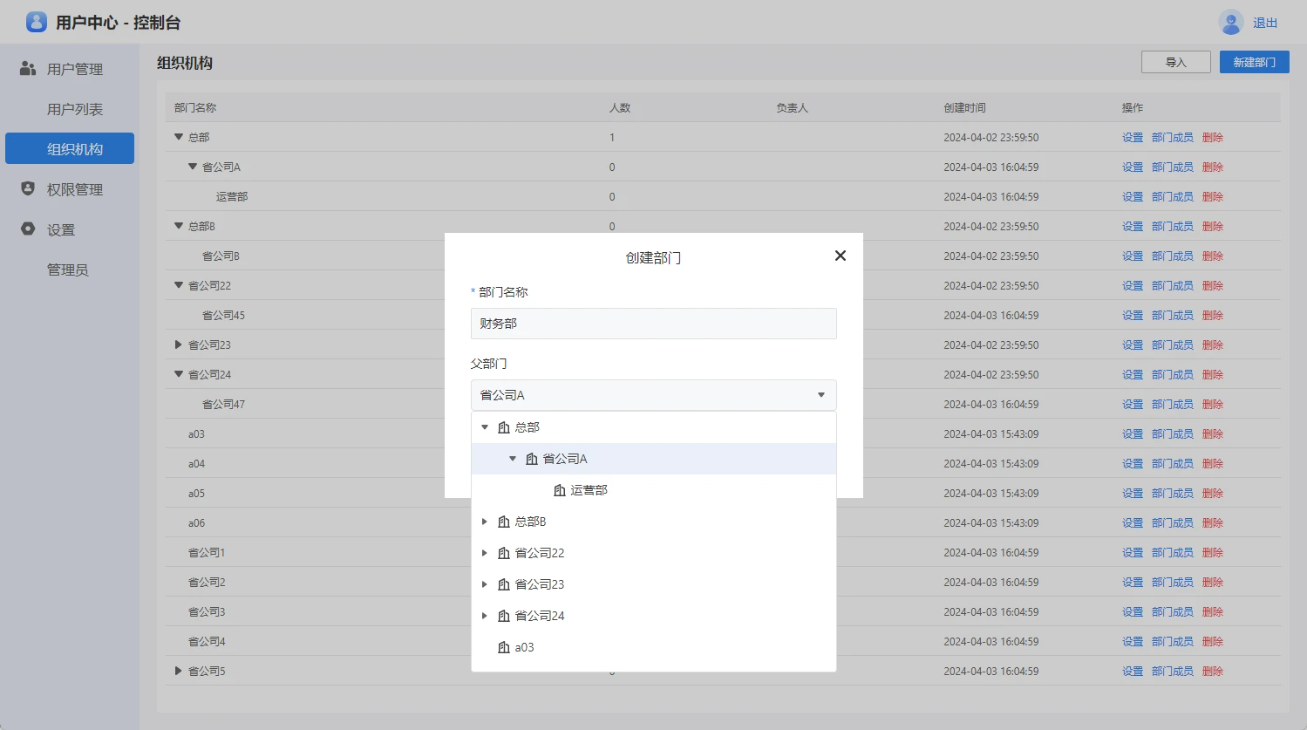Click 删除 in 省公司3 row
Image resolution: width=1307 pixels, height=730 pixels.
(1212, 612)
